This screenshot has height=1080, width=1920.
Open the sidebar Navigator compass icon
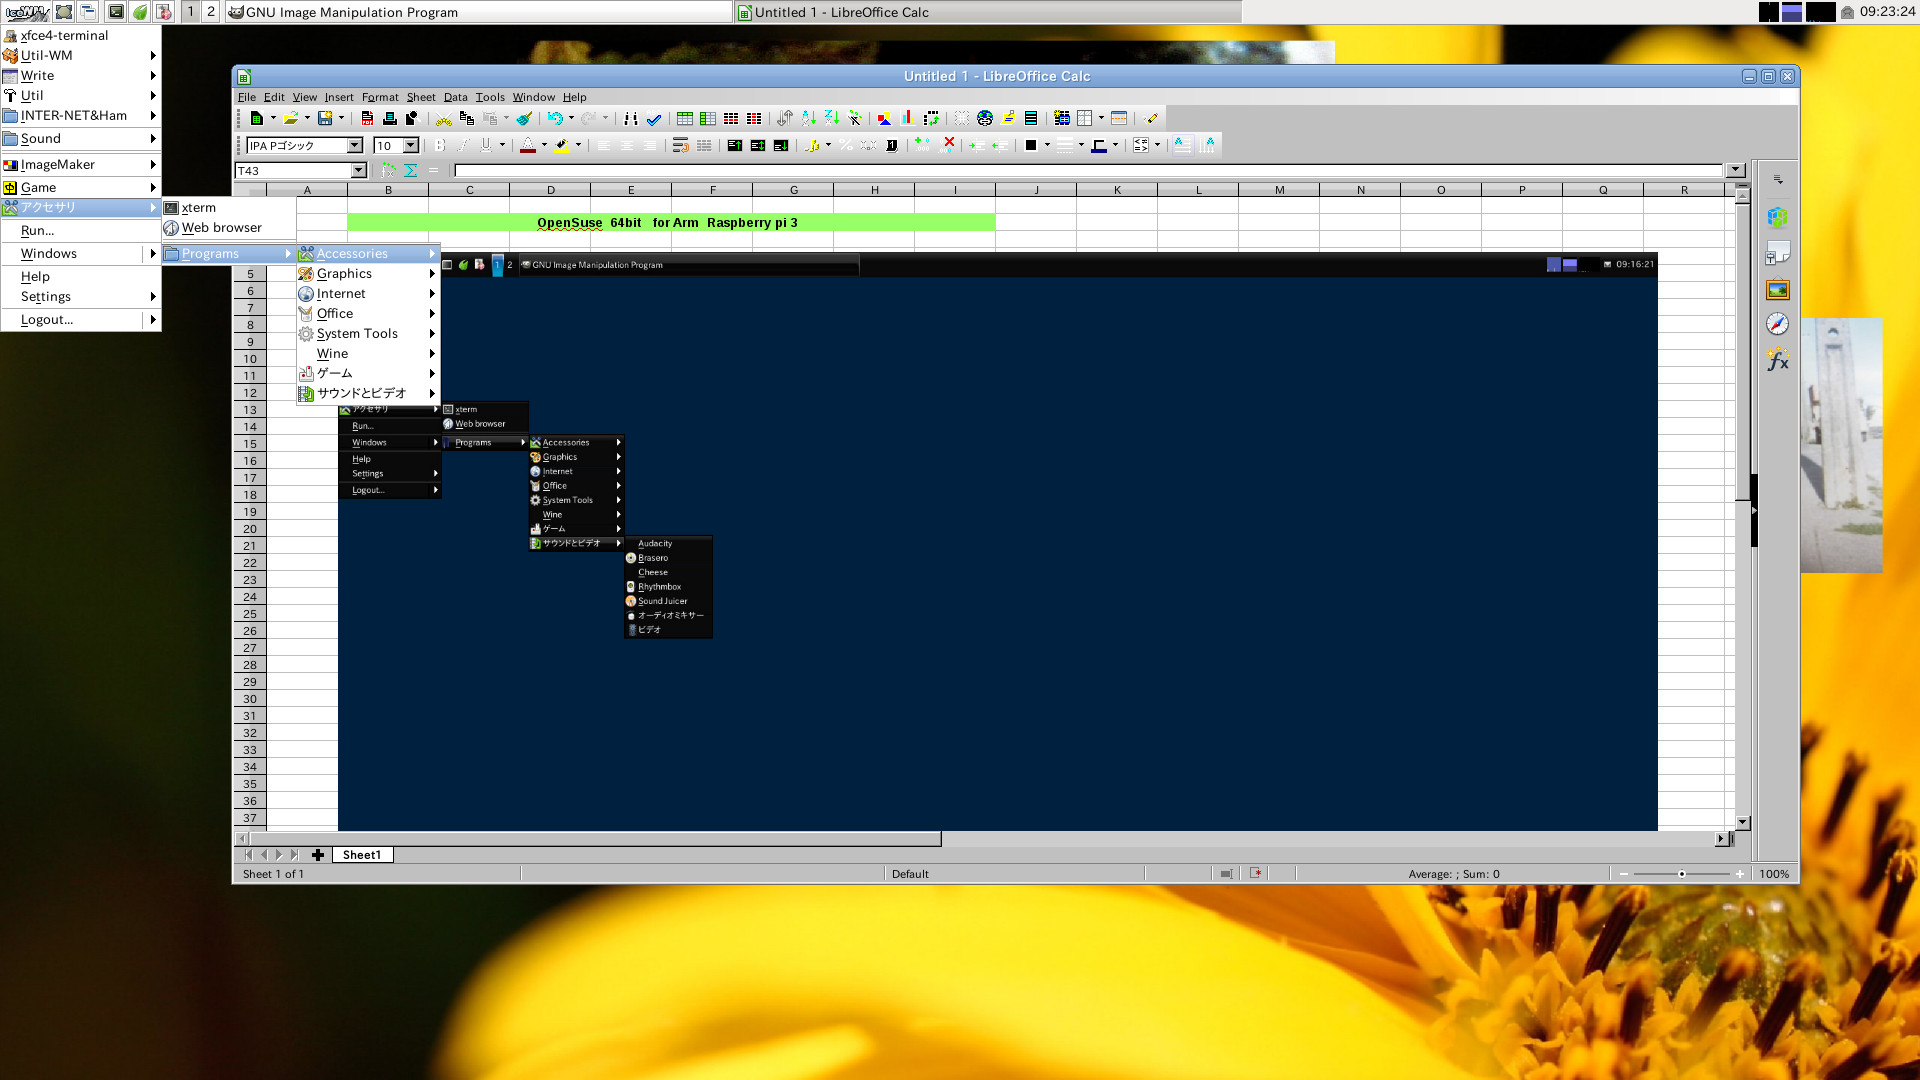pos(1777,324)
